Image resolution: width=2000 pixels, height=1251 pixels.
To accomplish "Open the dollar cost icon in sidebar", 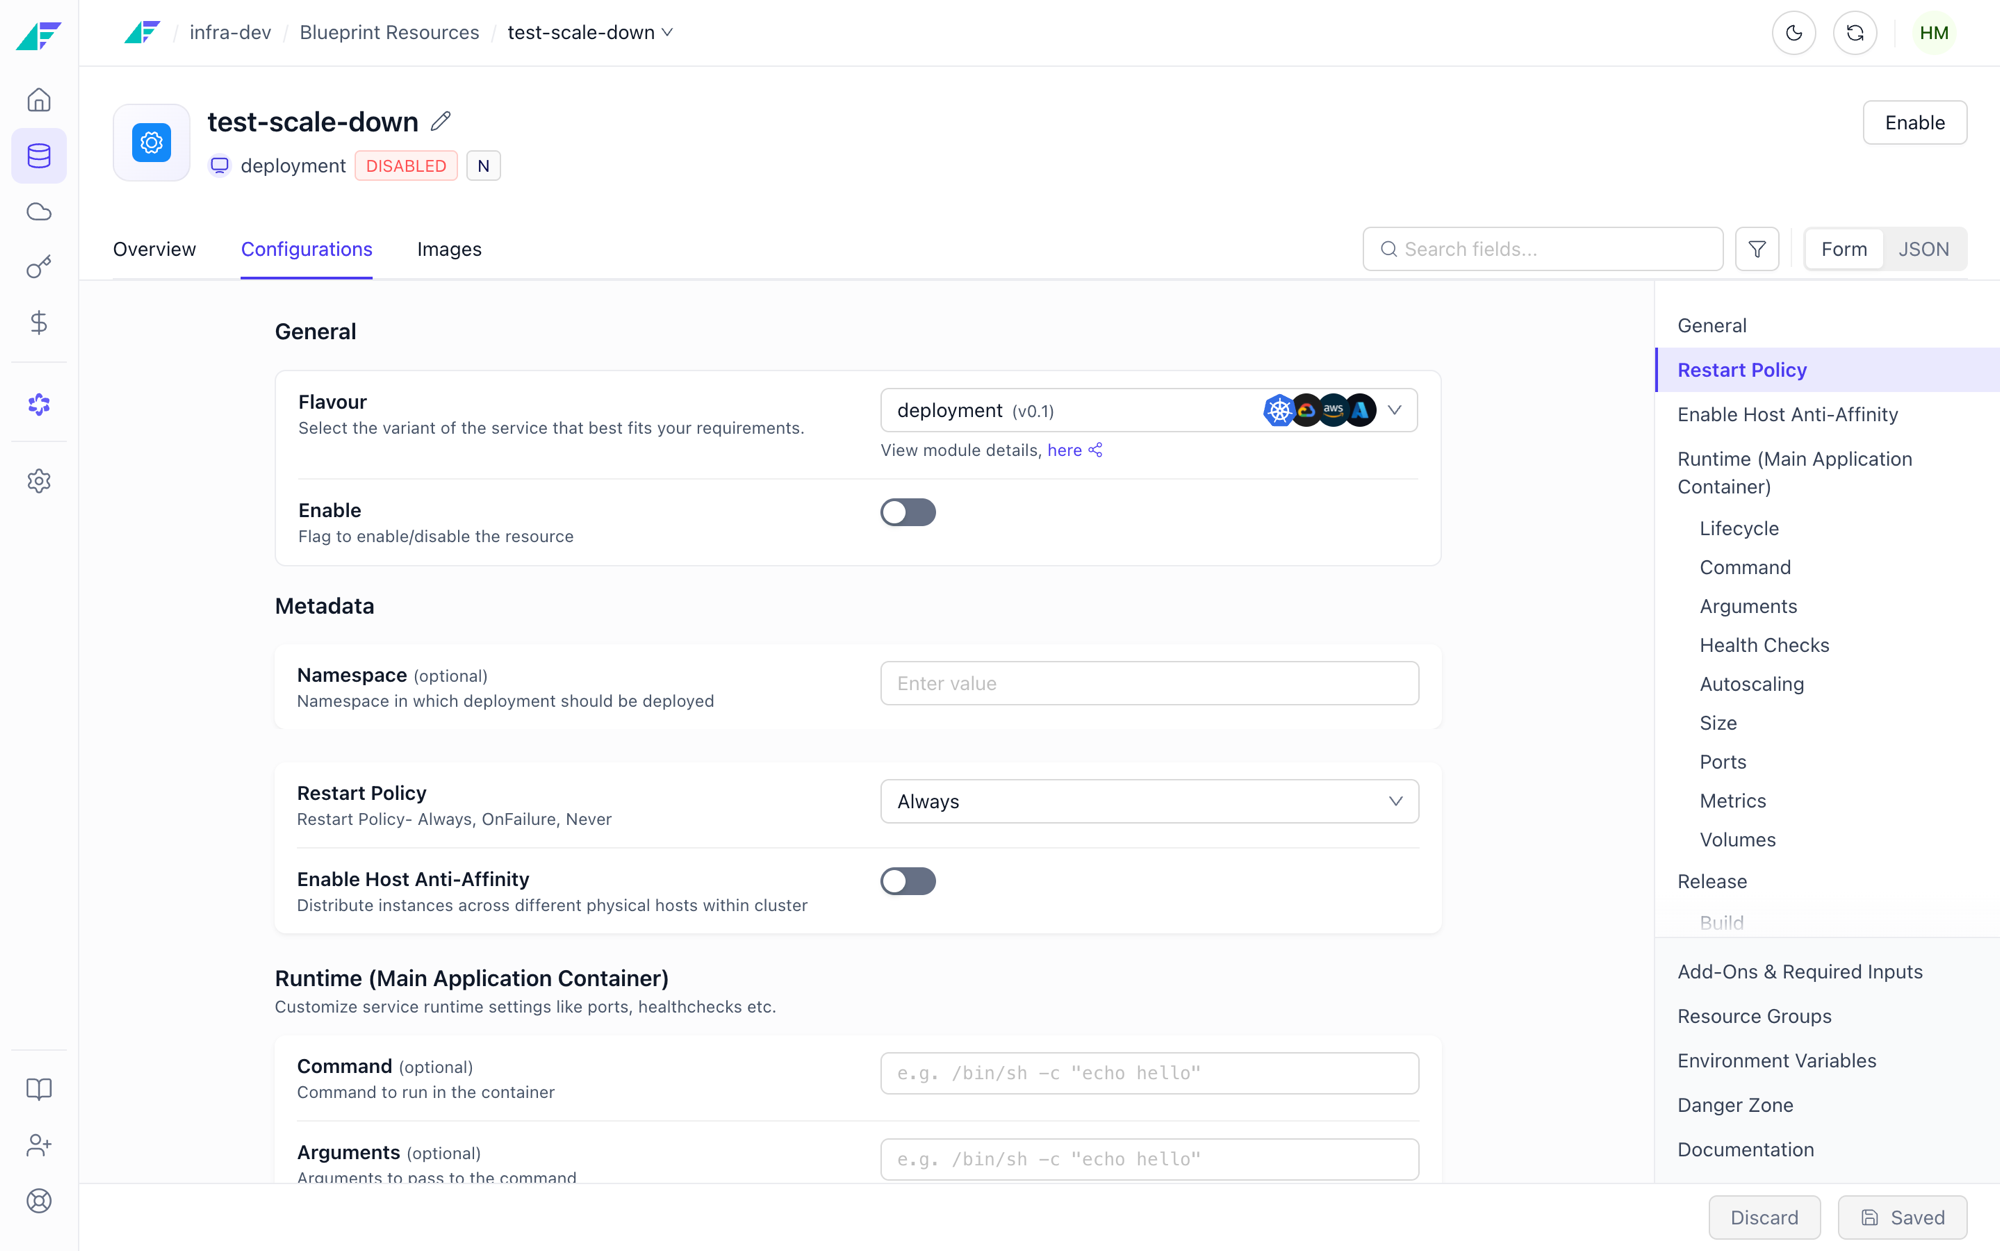I will (x=39, y=323).
